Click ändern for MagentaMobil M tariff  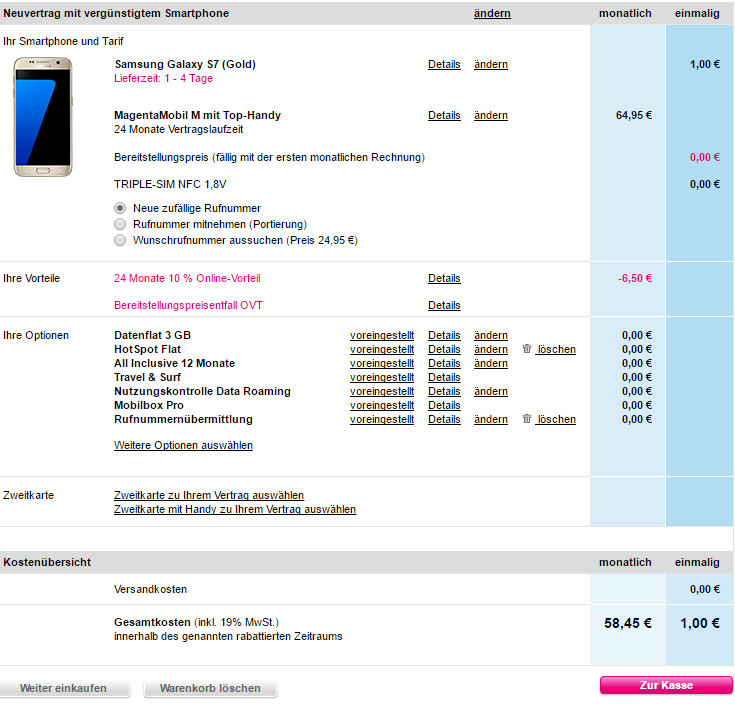point(491,115)
